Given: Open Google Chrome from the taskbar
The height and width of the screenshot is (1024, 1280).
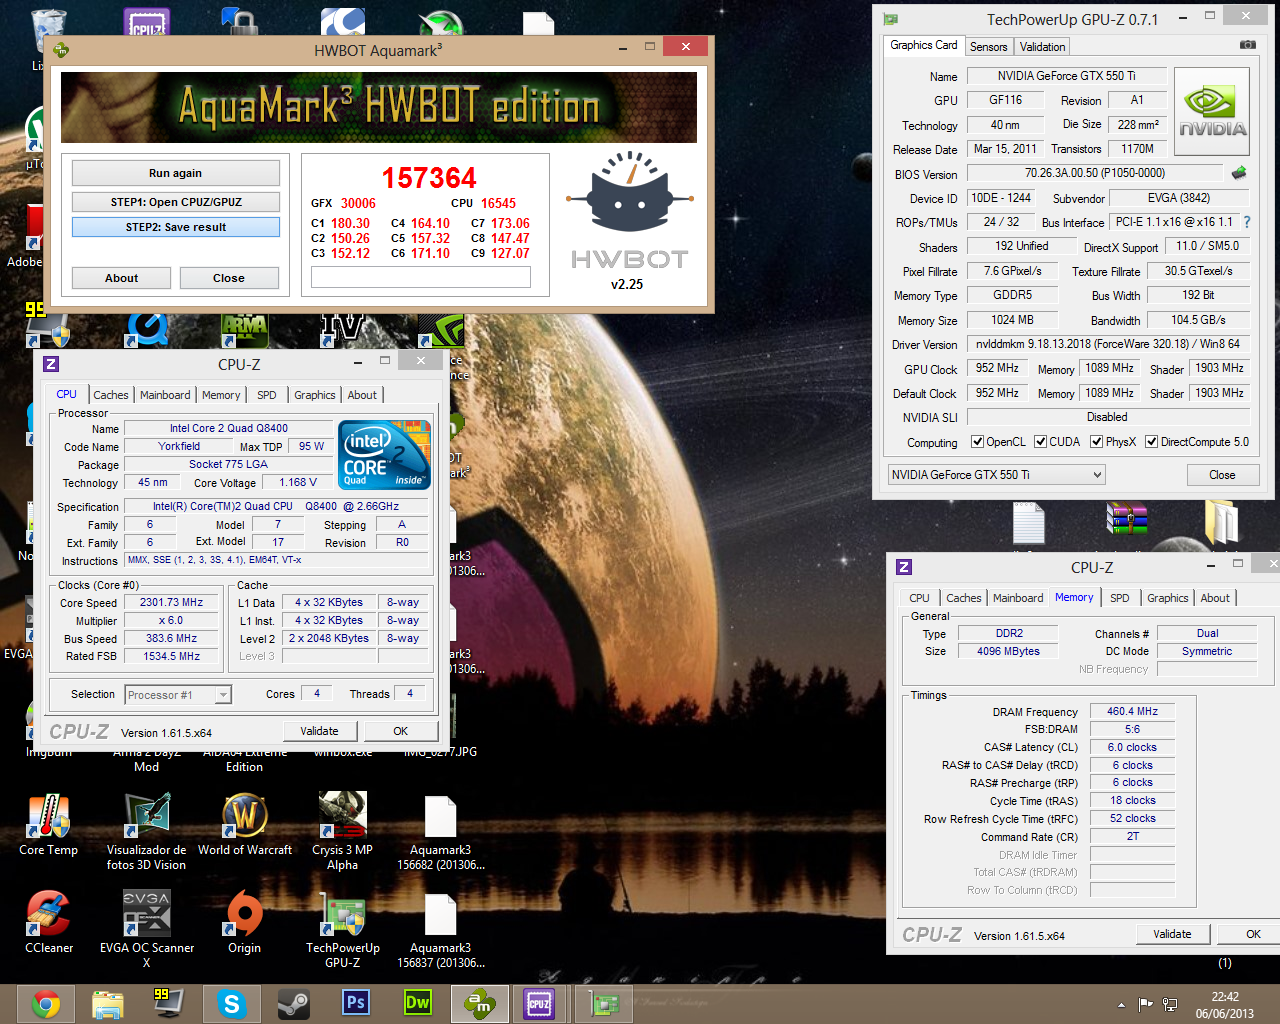Looking at the screenshot, I should click(45, 1004).
